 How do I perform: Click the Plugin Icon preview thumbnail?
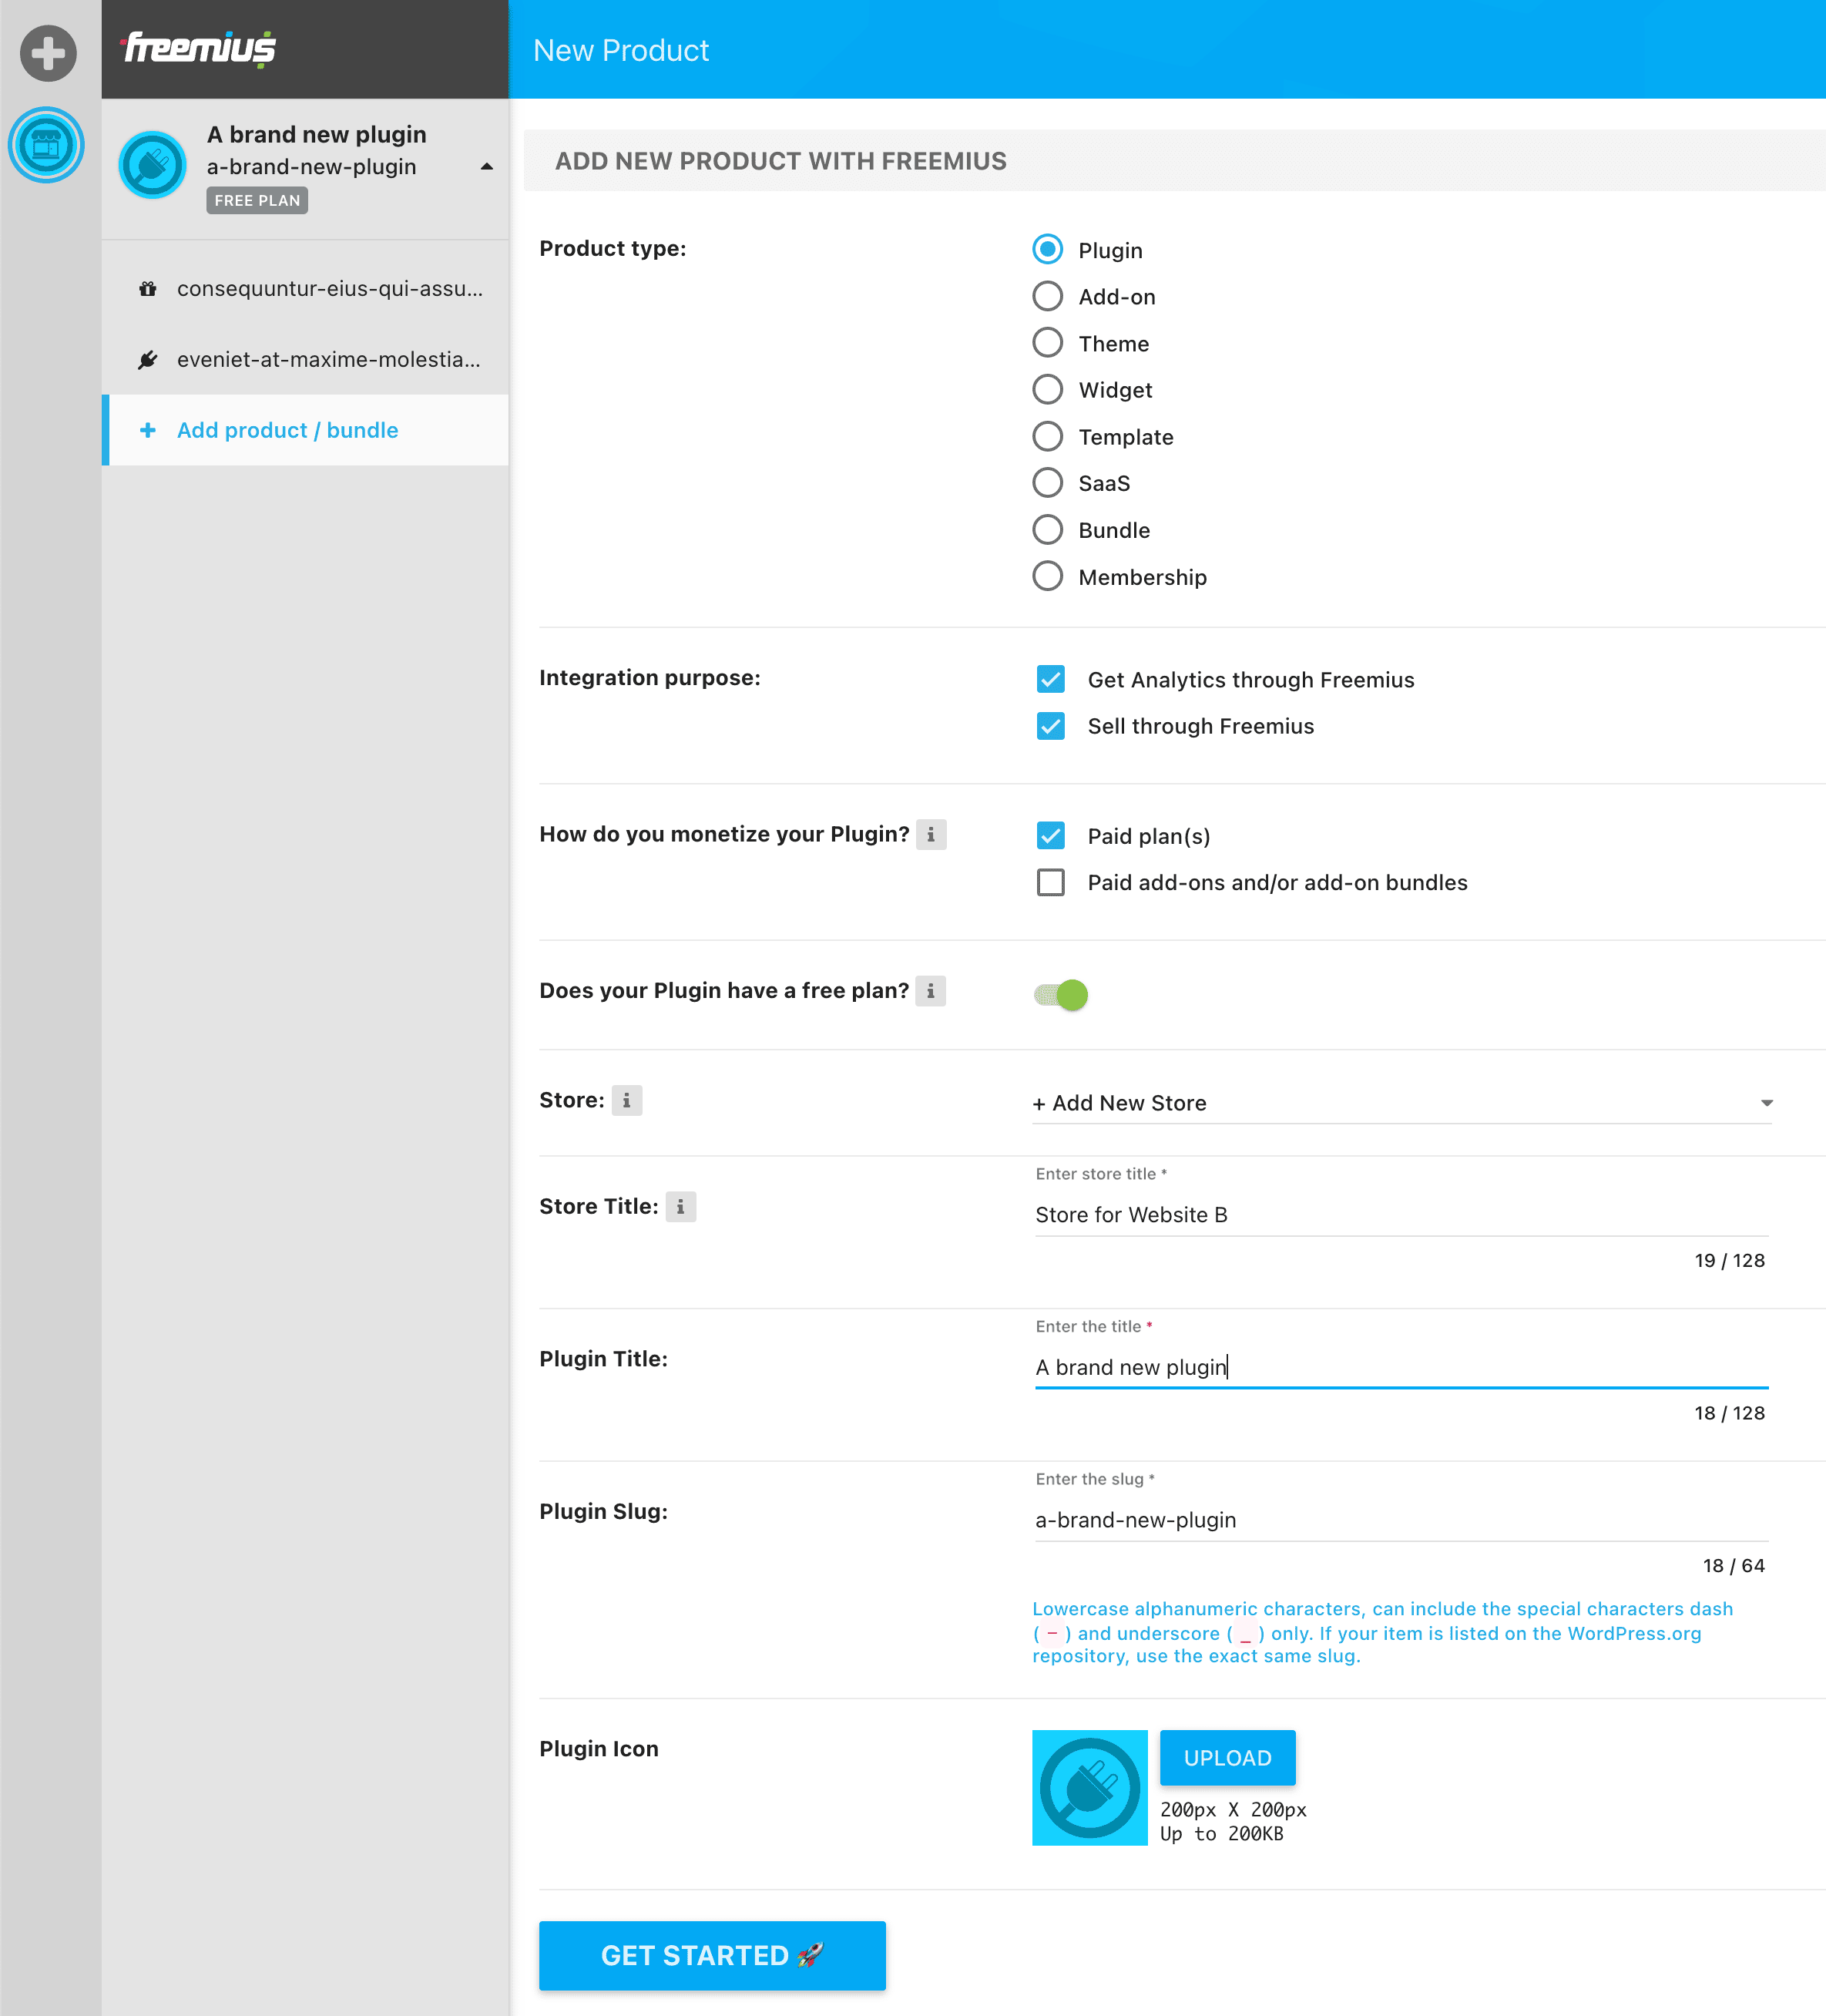pyautogui.click(x=1090, y=1787)
